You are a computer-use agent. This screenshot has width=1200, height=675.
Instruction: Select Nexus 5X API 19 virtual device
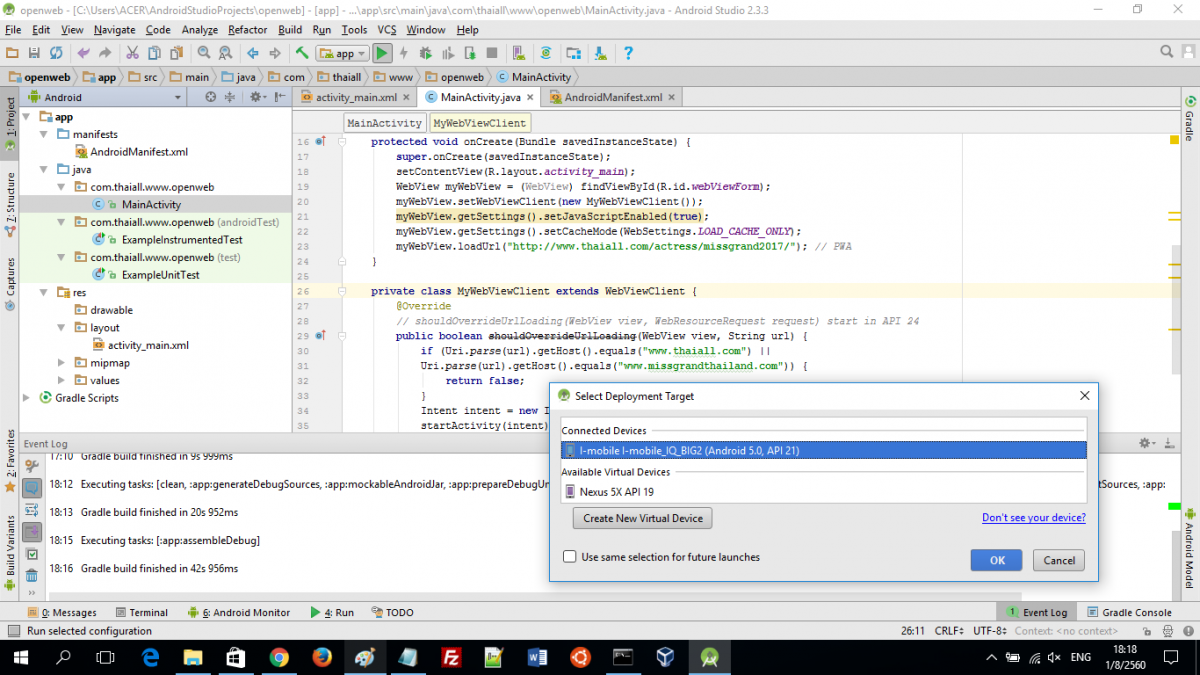tap(823, 491)
